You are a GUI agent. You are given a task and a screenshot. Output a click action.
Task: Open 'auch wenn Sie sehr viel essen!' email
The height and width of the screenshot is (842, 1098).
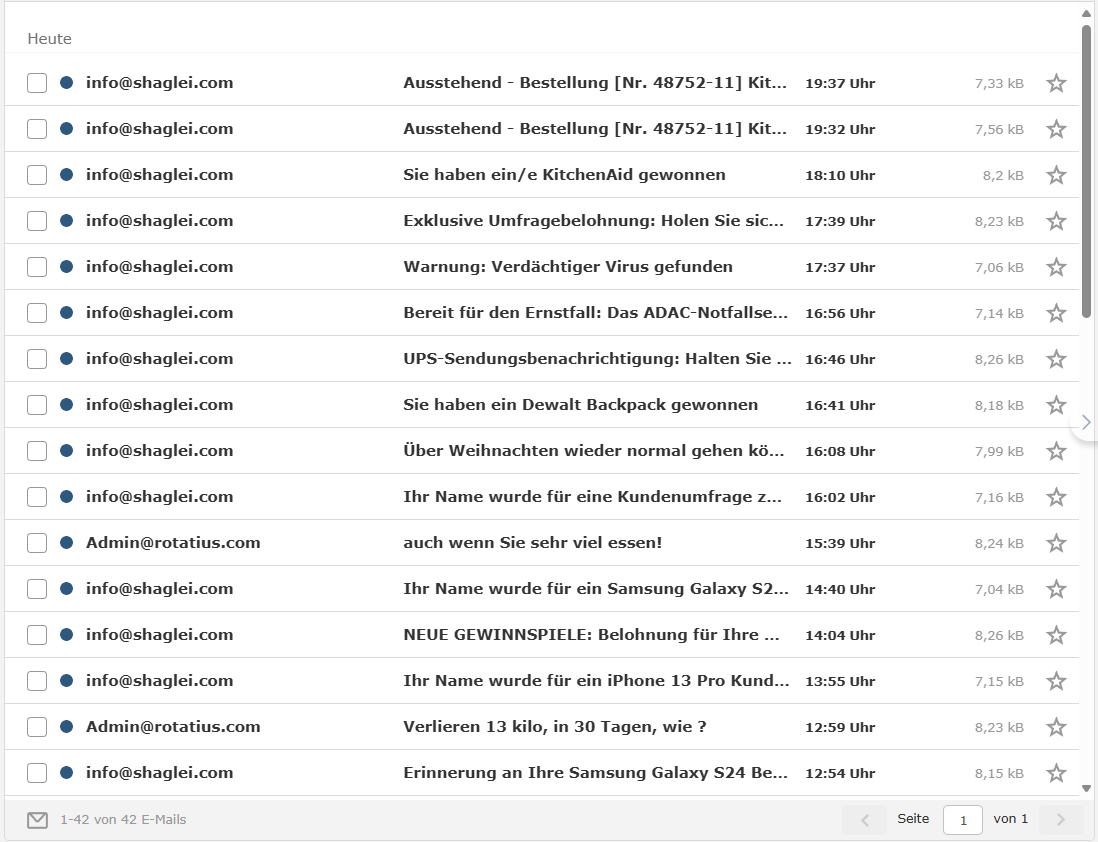pyautogui.click(x=533, y=542)
